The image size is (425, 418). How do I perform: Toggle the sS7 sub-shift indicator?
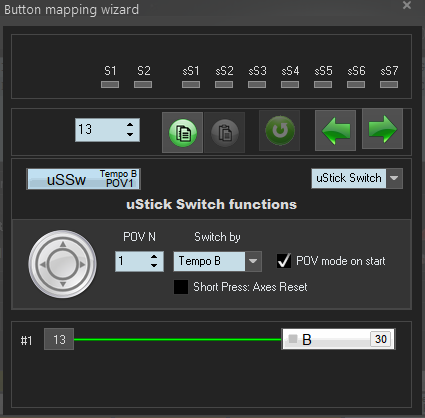point(389,85)
